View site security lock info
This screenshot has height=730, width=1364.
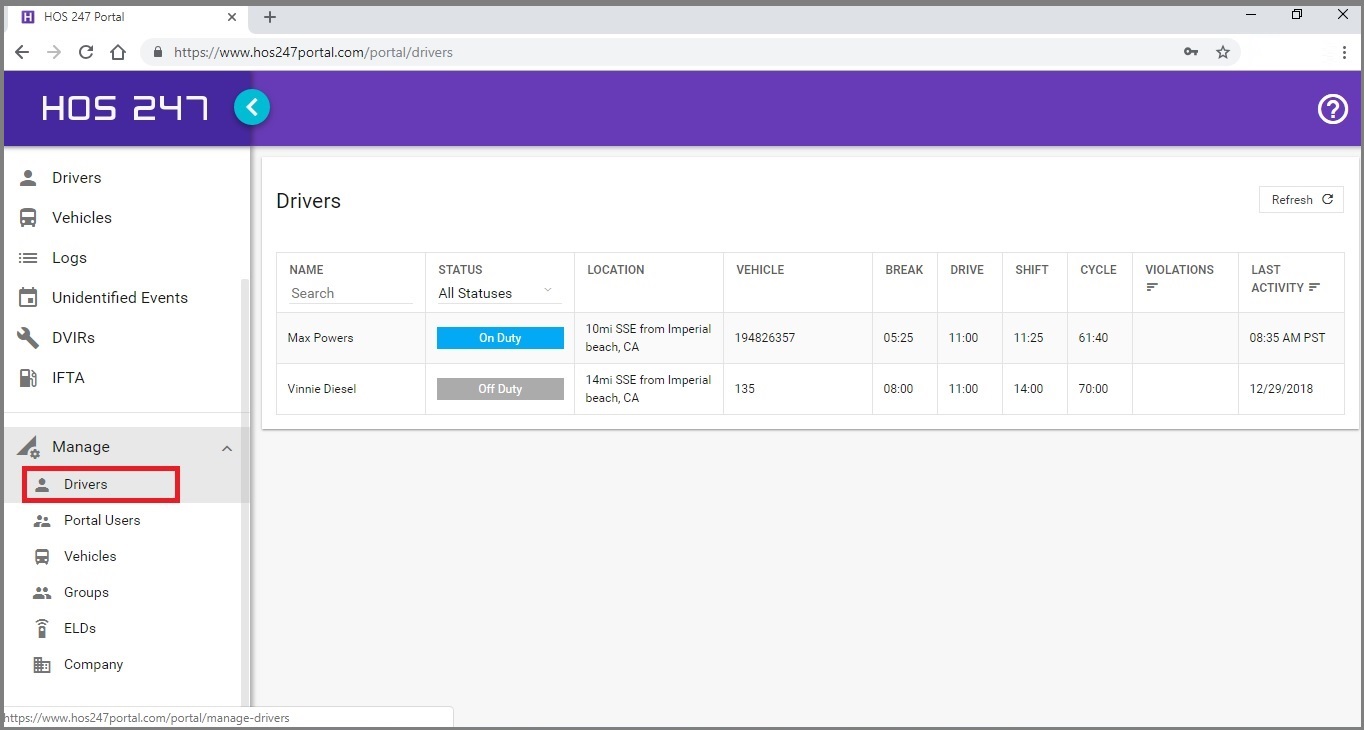click(158, 52)
